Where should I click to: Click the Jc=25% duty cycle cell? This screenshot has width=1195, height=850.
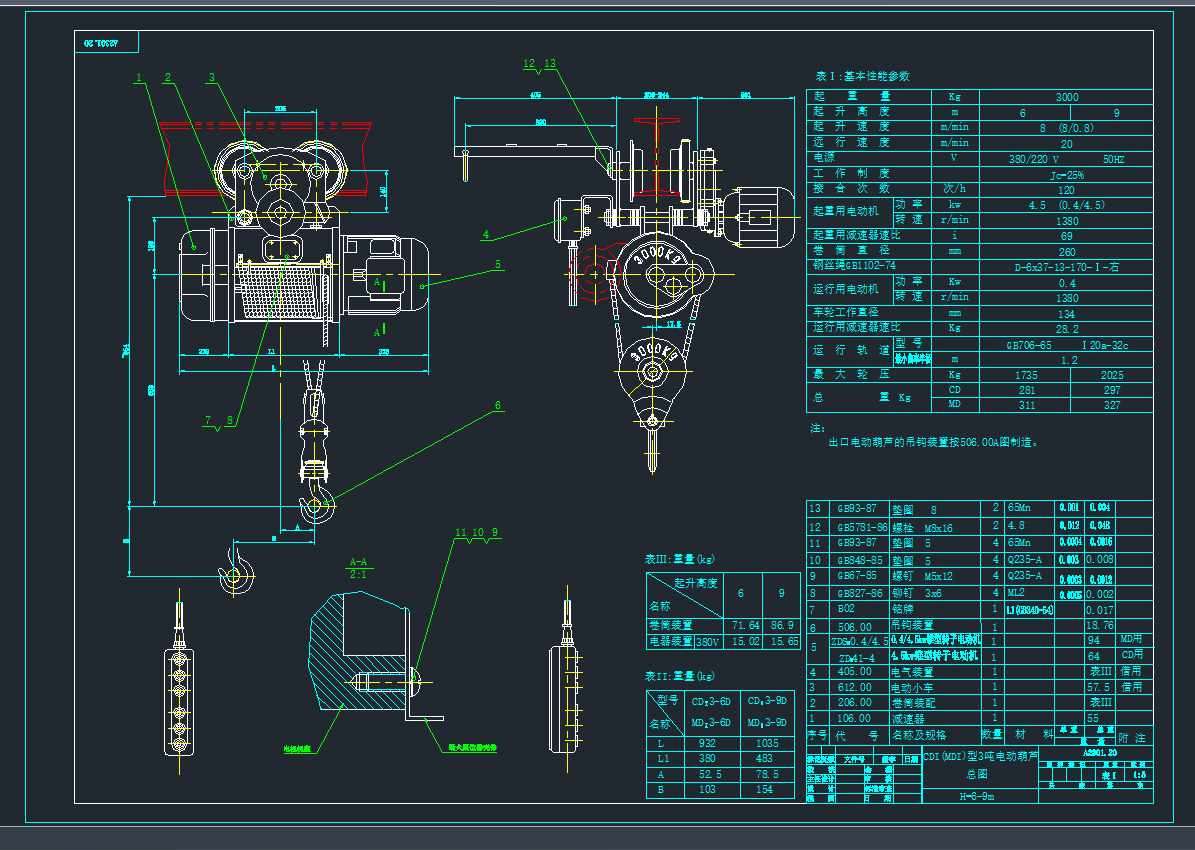click(1066, 173)
